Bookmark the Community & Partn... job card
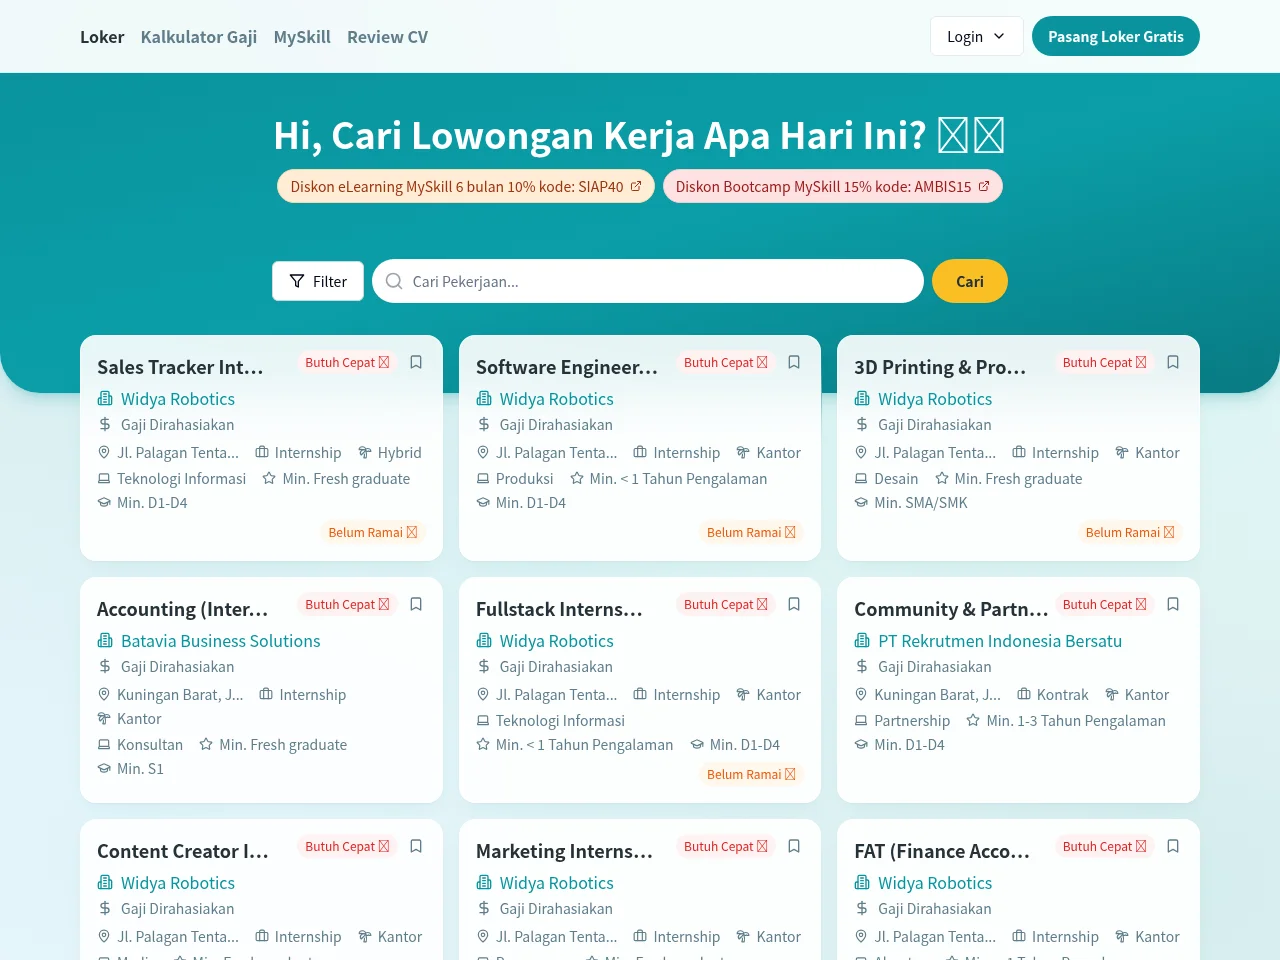 tap(1173, 604)
